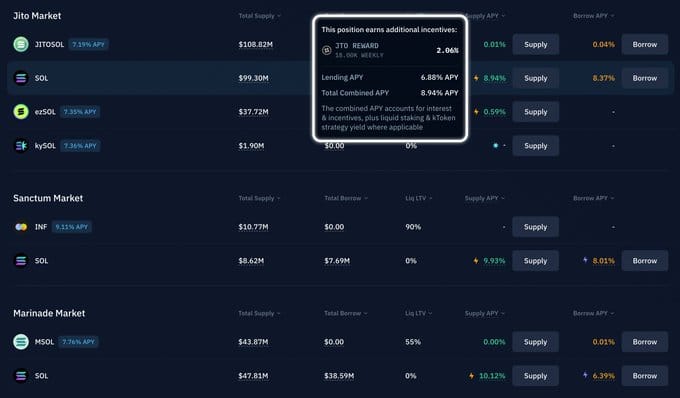This screenshot has width=680, height=398.
Task: Supply INF in Sanctum Market
Action: [535, 227]
